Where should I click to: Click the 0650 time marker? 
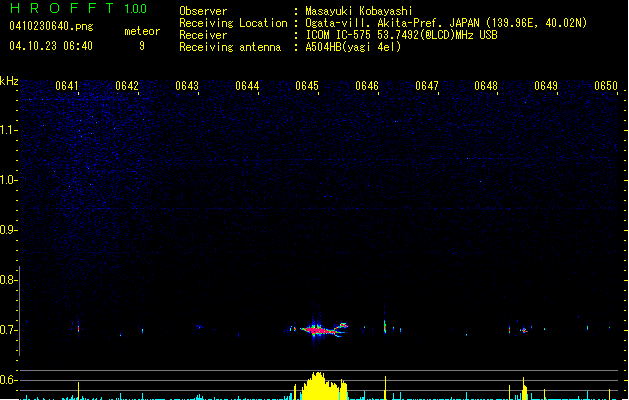click(606, 86)
